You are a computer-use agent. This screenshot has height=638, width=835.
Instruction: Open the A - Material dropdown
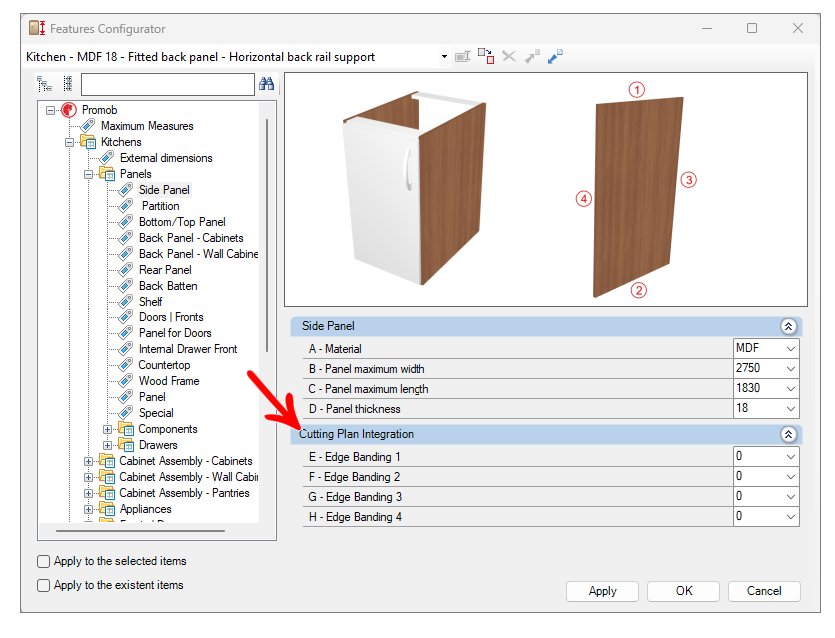791,348
